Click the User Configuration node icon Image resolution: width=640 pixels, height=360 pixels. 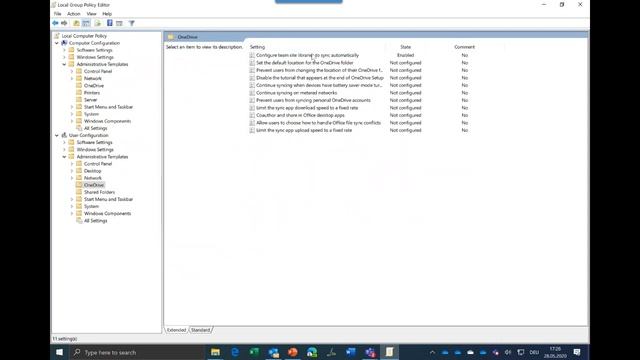(64, 135)
